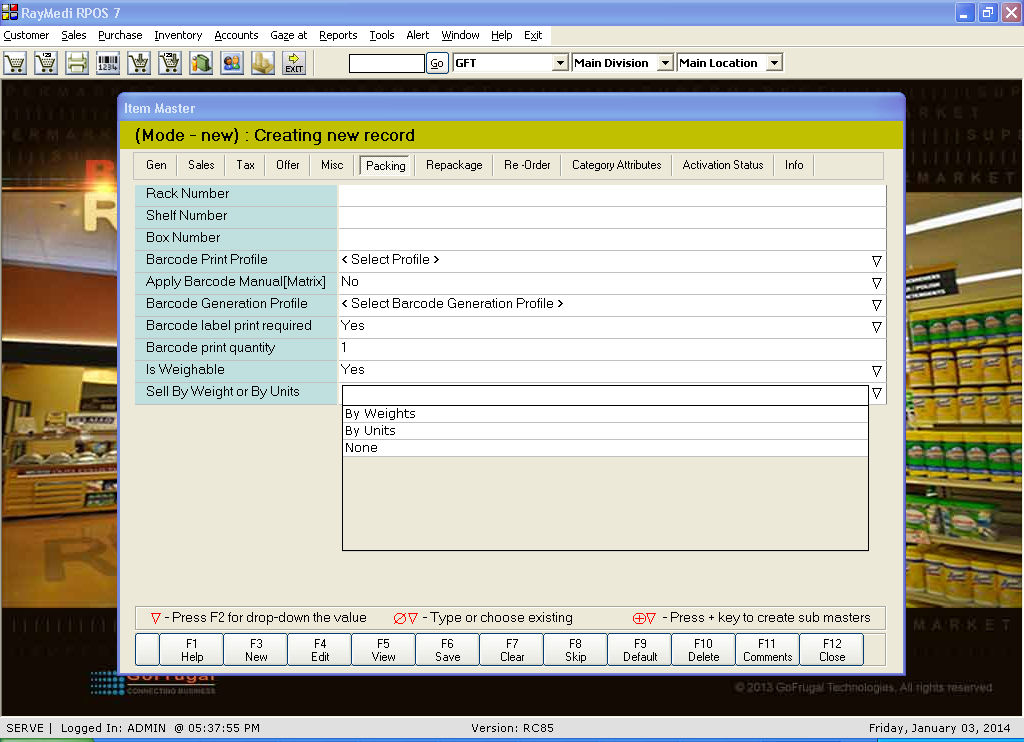
Task: Click the barcode icon in toolbar
Action: point(108,63)
